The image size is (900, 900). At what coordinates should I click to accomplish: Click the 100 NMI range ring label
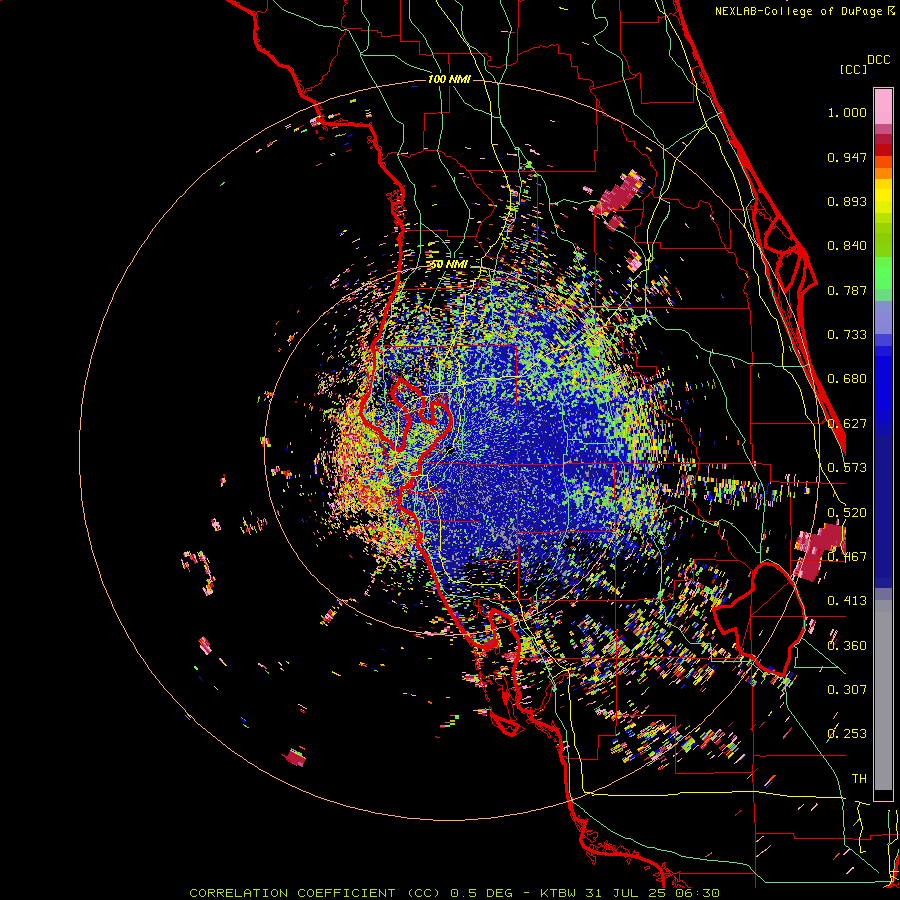[449, 79]
